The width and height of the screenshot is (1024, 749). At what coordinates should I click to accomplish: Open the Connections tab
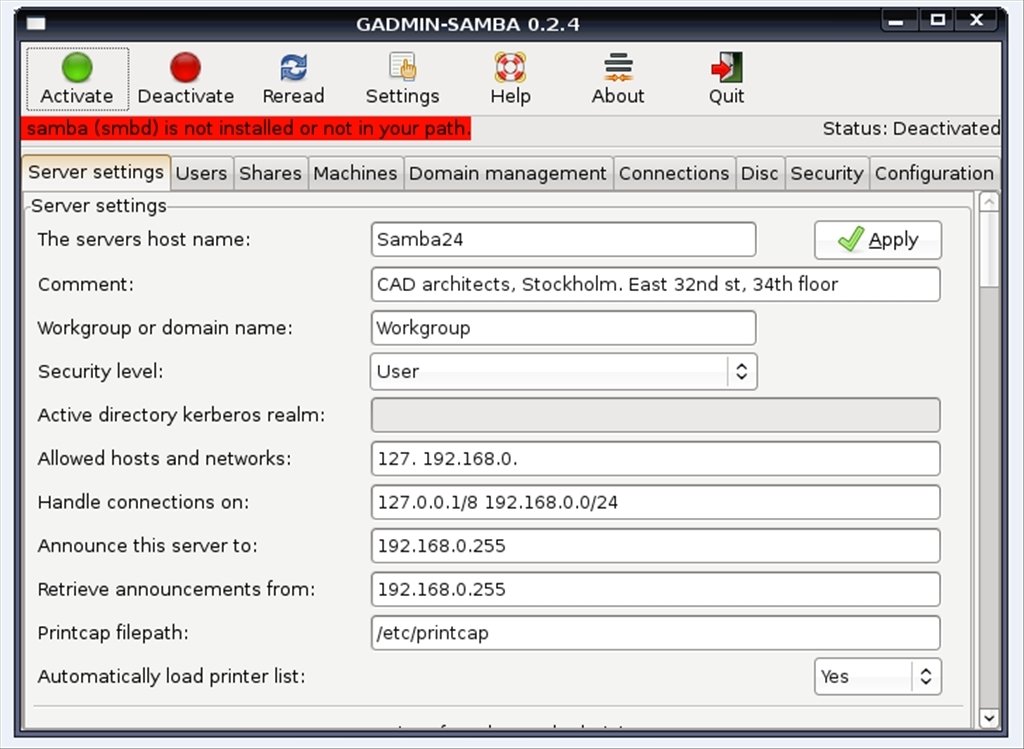[x=674, y=174]
